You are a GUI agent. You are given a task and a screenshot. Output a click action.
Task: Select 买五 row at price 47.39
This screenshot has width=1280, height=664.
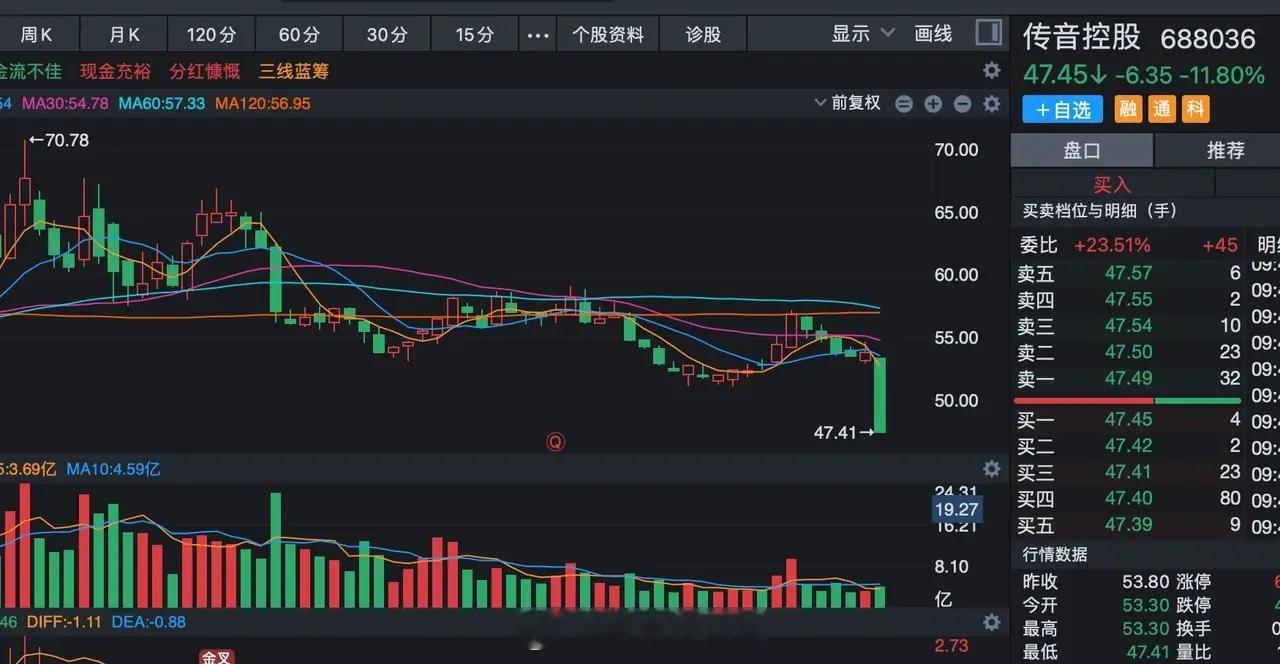[x=1129, y=524]
